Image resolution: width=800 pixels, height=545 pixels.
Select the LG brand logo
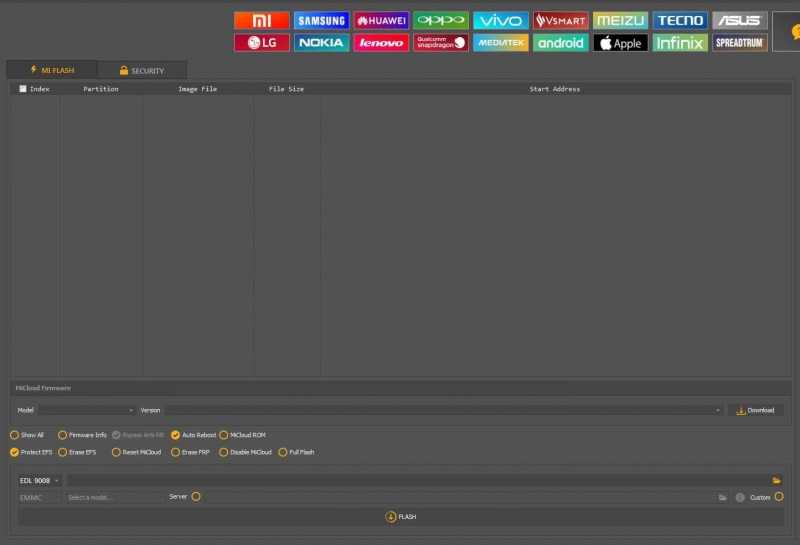coord(262,43)
